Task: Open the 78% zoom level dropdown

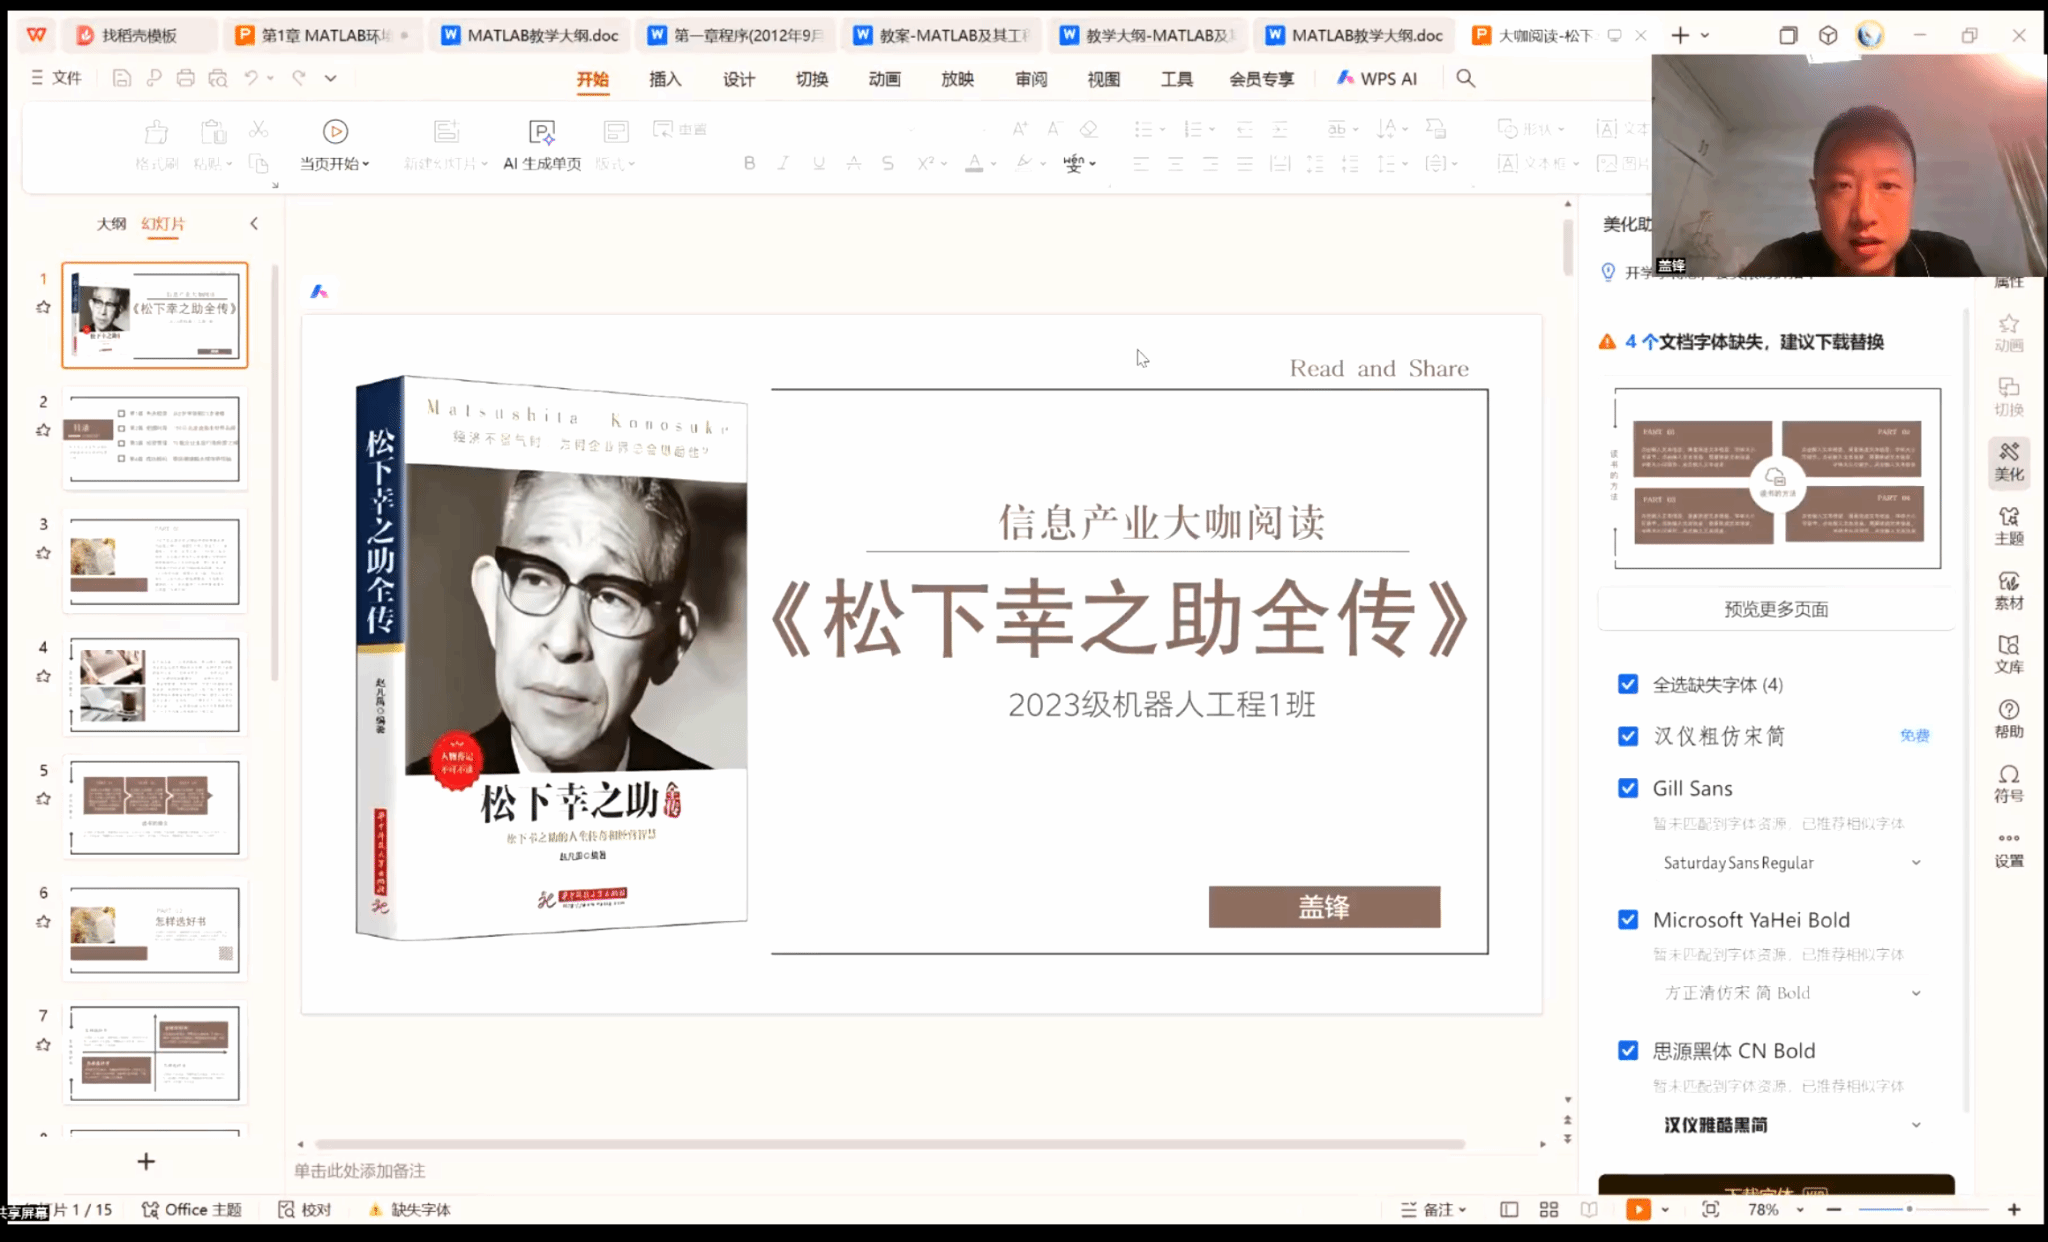Action: [x=1800, y=1209]
